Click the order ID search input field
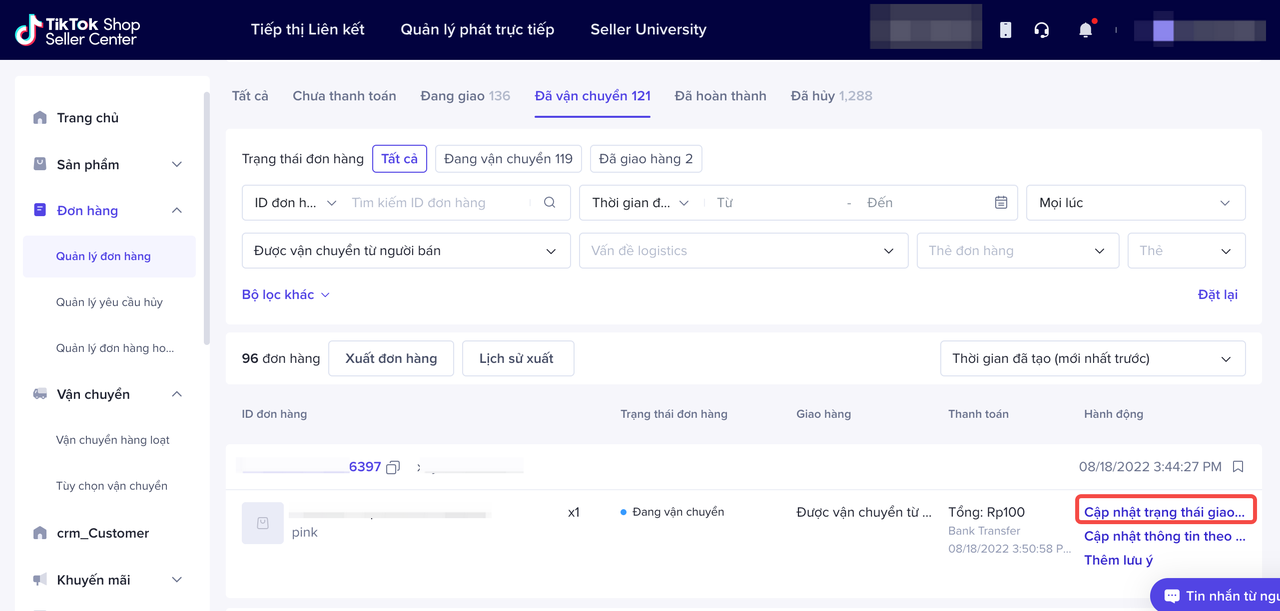 point(438,203)
